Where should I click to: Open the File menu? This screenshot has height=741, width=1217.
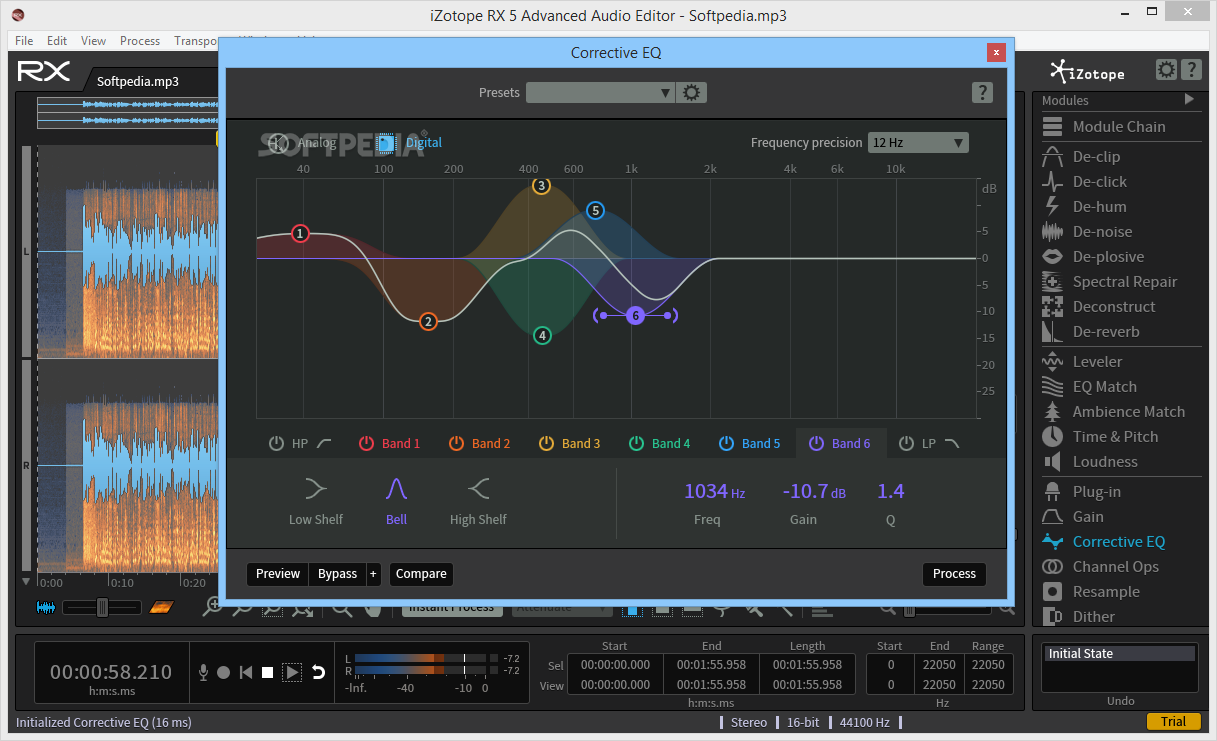24,41
